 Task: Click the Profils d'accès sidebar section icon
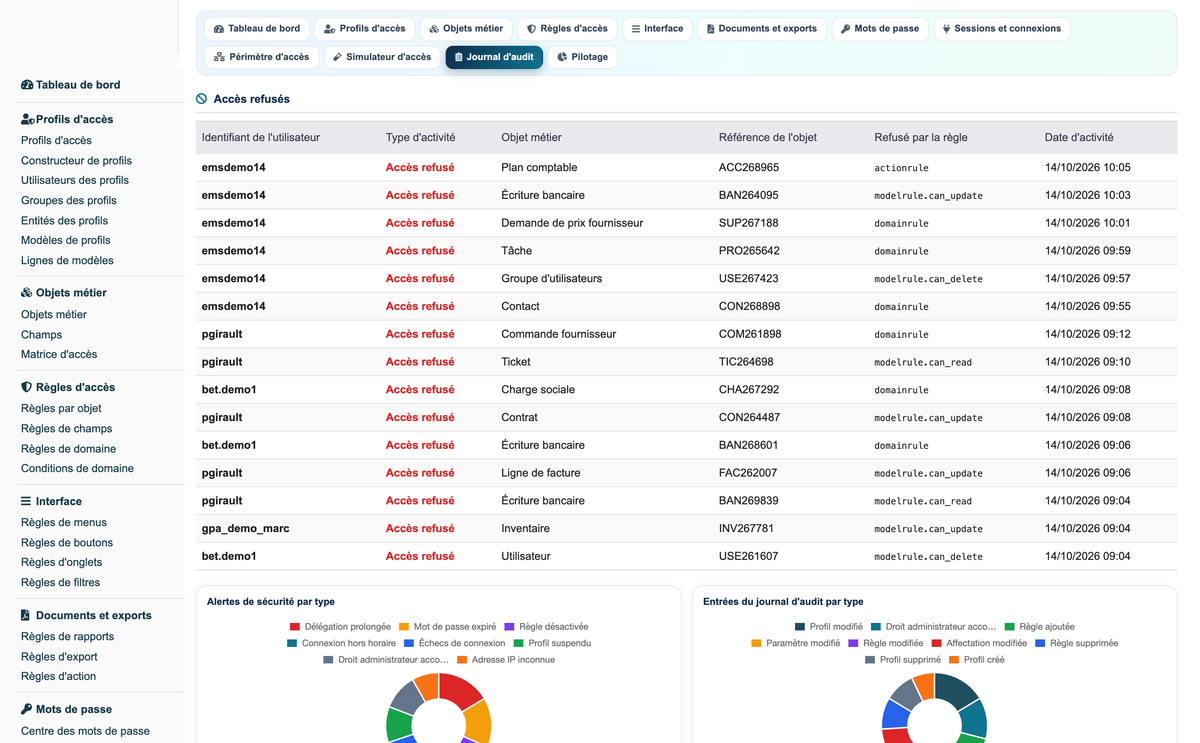click(x=28, y=119)
